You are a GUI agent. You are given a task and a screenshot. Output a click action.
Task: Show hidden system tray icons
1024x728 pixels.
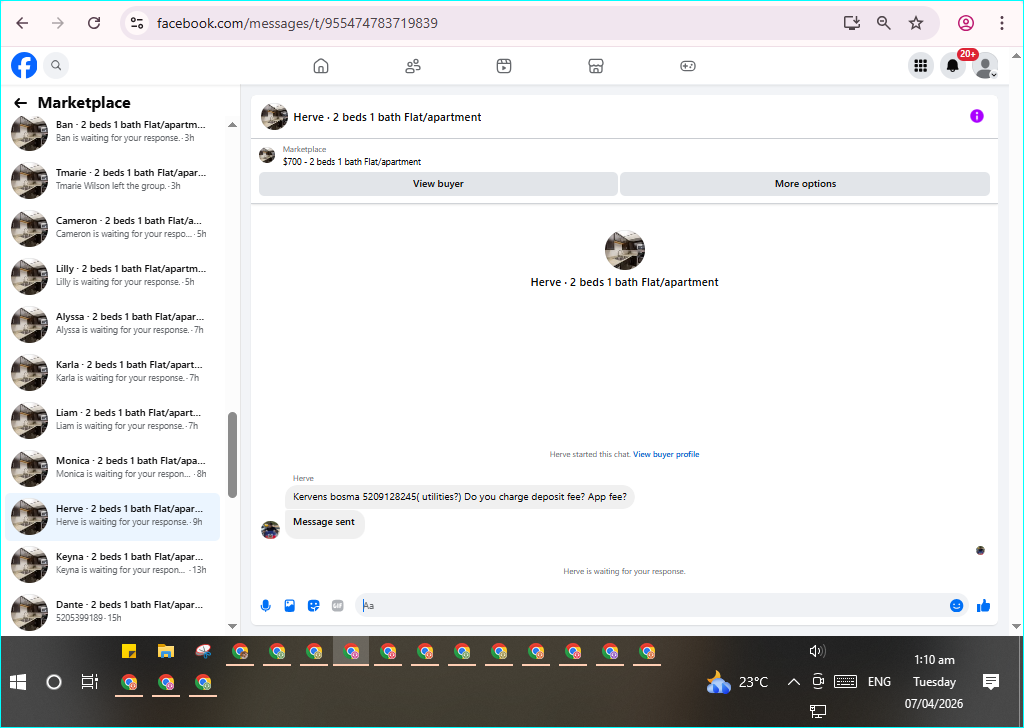(x=793, y=682)
